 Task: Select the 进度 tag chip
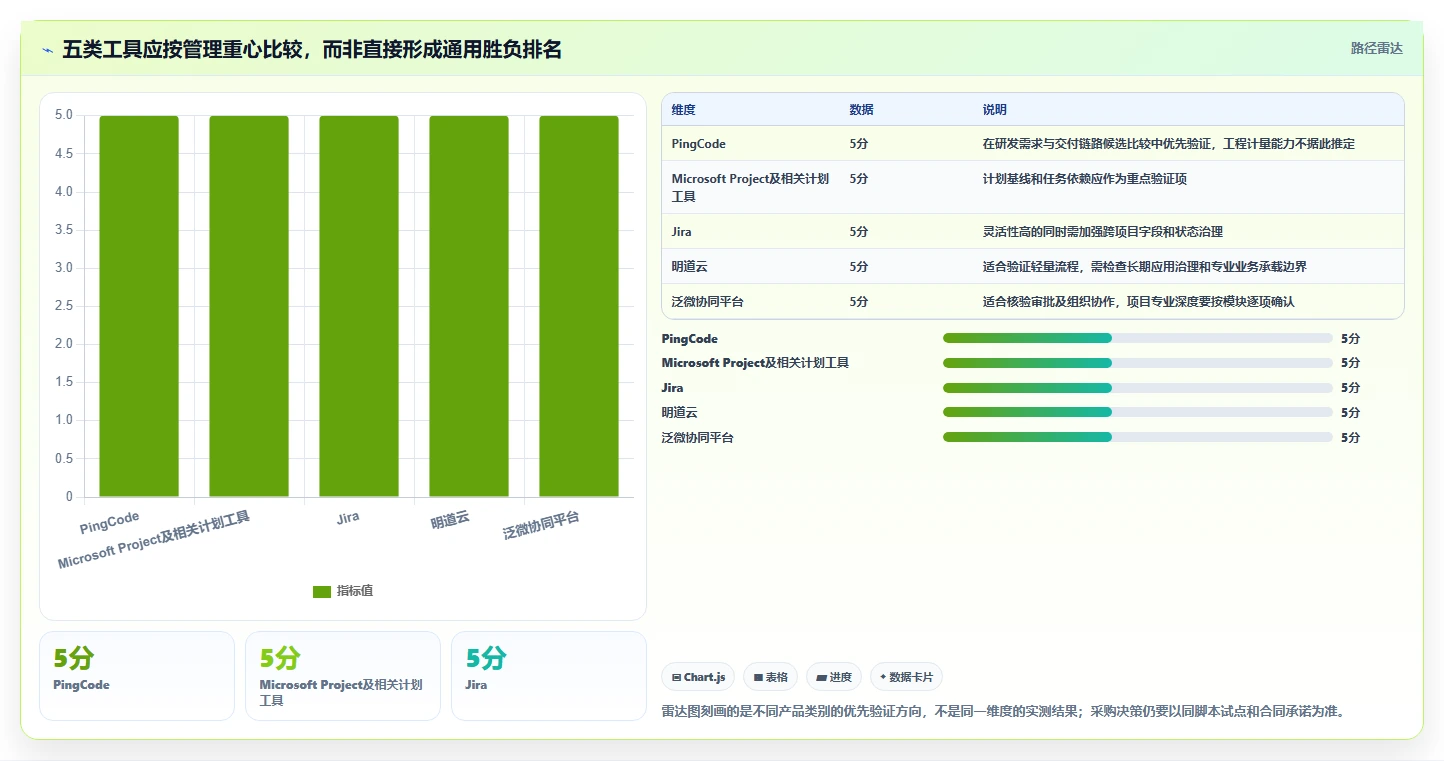[834, 677]
